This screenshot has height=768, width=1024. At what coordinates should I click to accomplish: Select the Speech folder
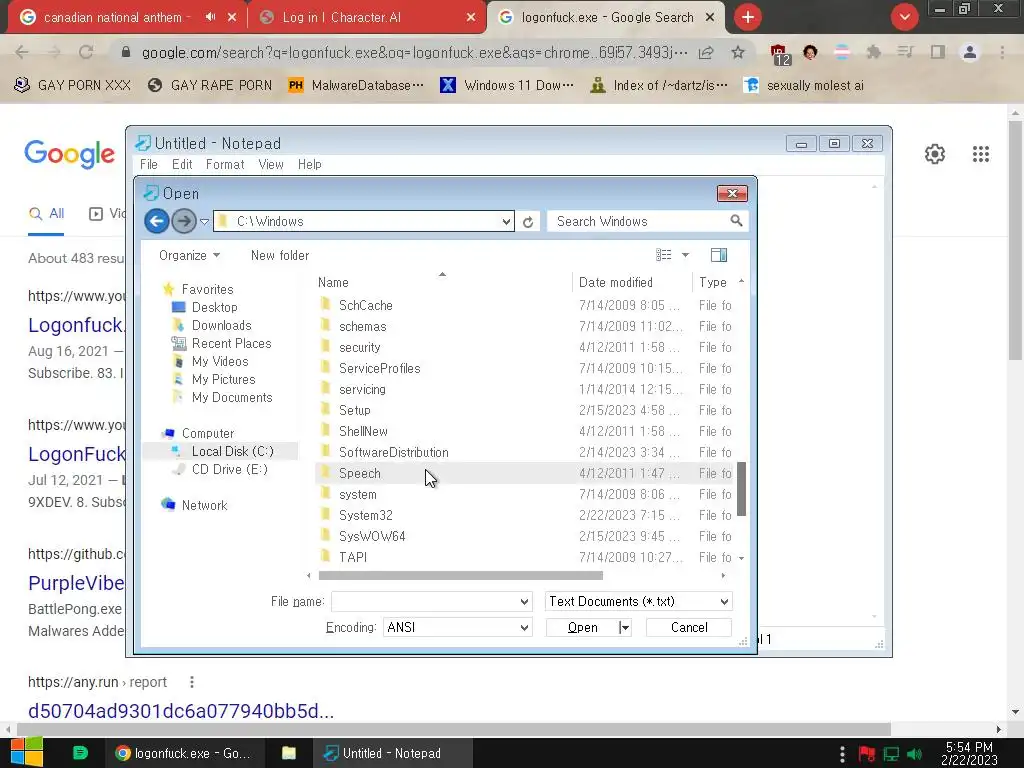(359, 473)
